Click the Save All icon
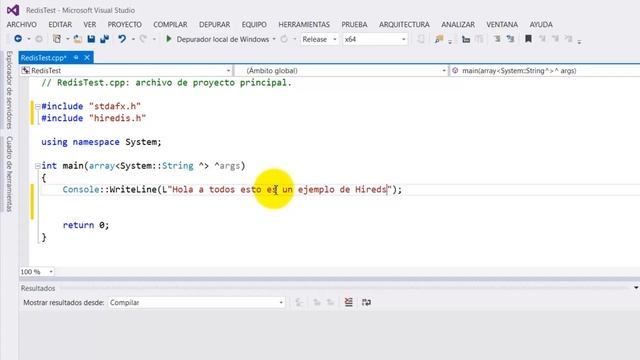 pos(104,39)
